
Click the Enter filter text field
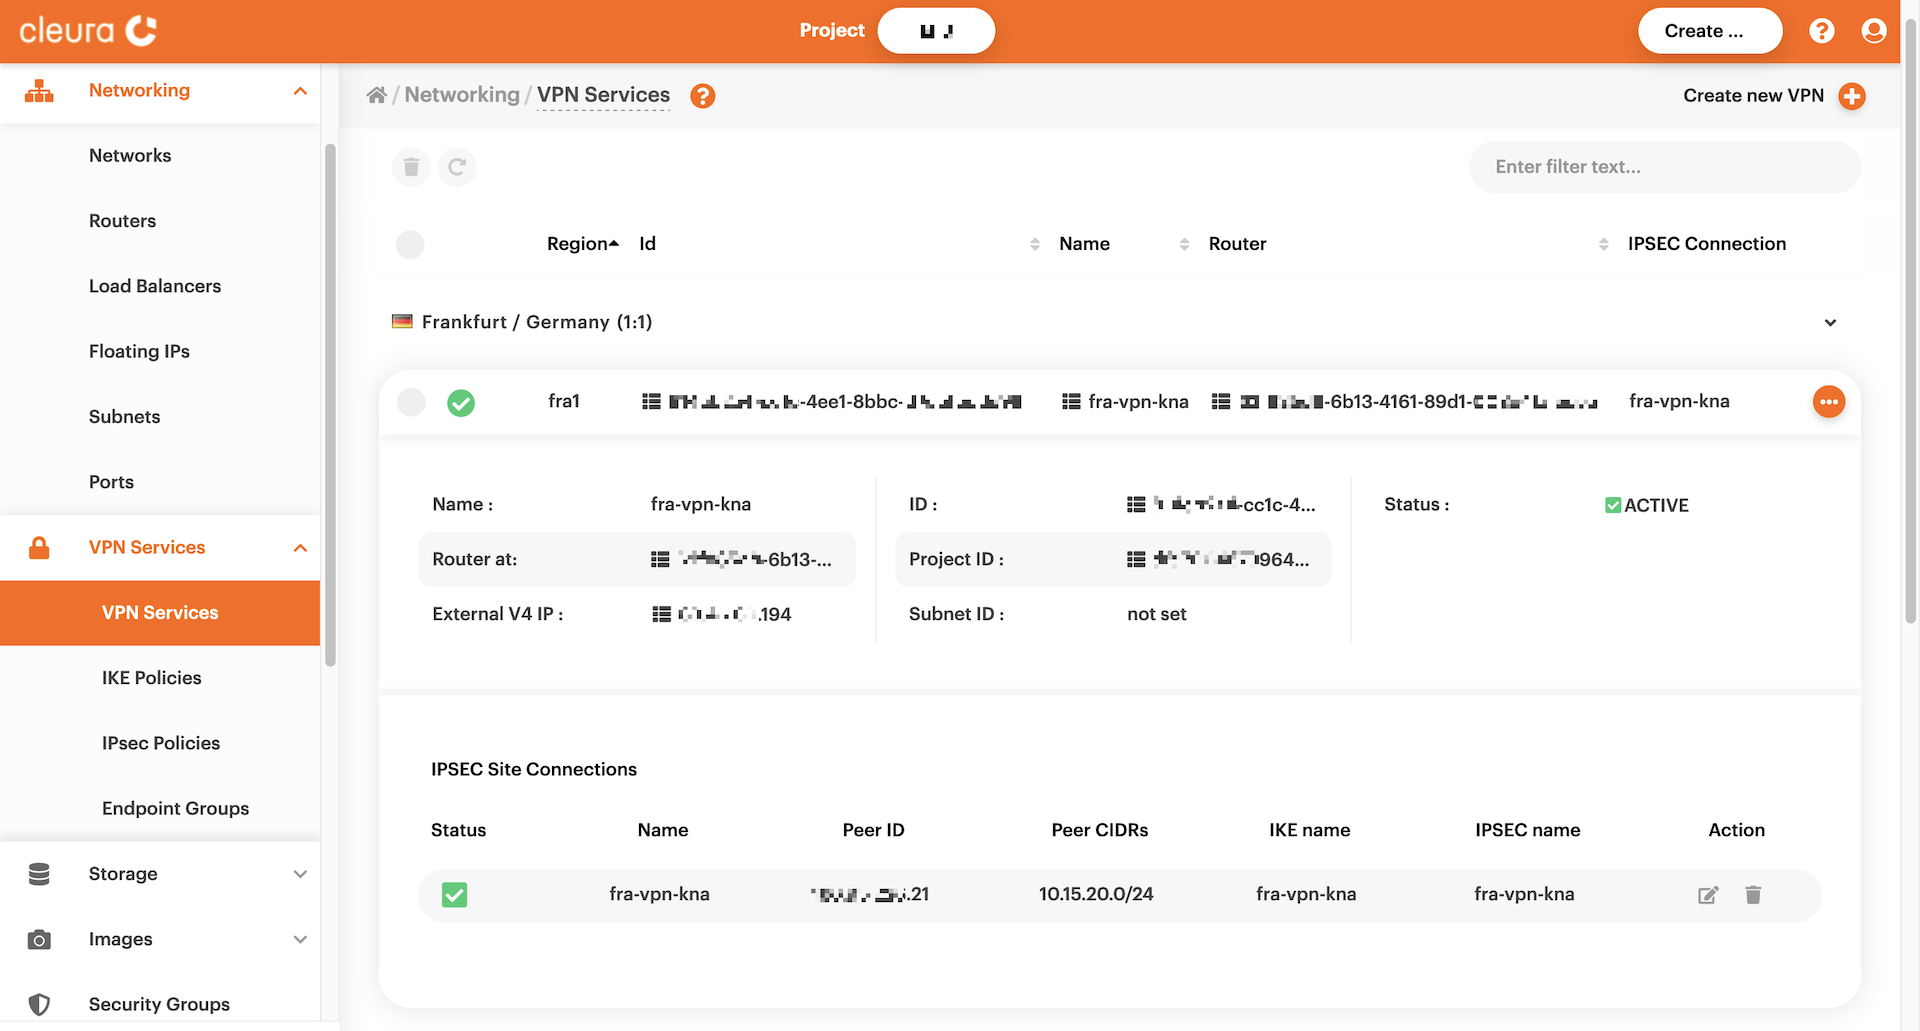(x=1664, y=167)
